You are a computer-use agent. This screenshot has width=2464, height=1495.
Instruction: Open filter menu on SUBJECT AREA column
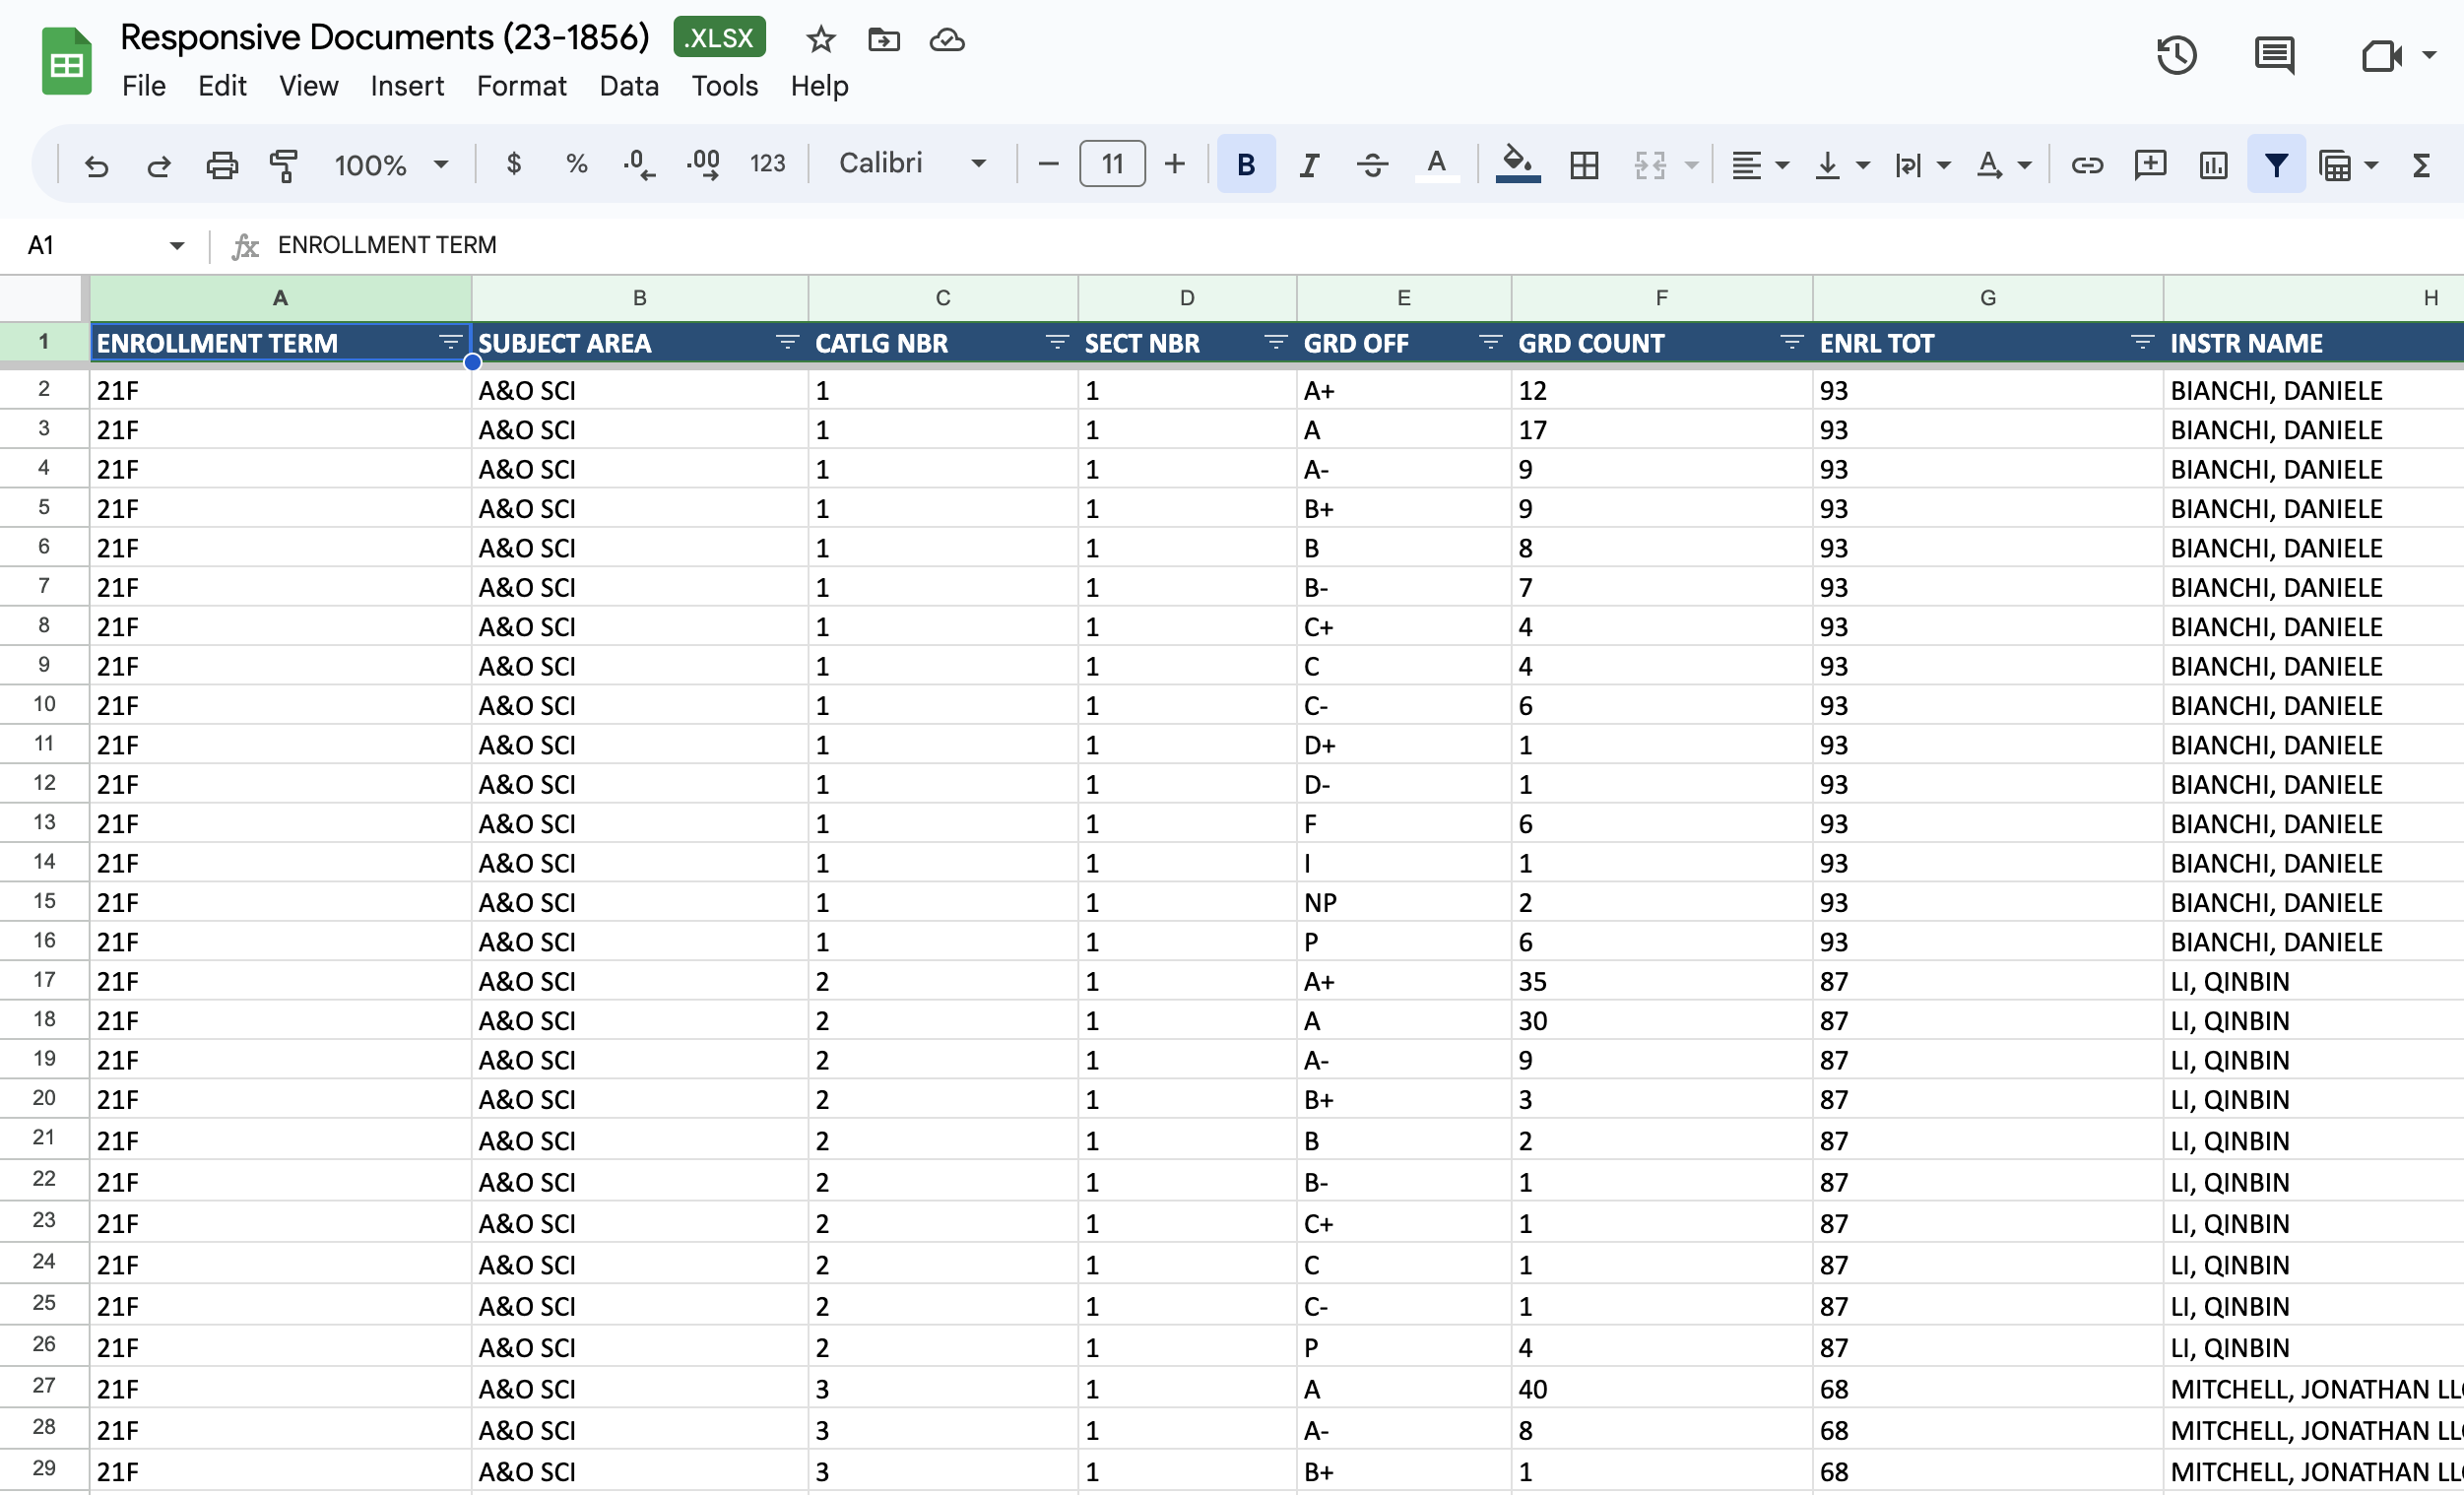coord(787,343)
